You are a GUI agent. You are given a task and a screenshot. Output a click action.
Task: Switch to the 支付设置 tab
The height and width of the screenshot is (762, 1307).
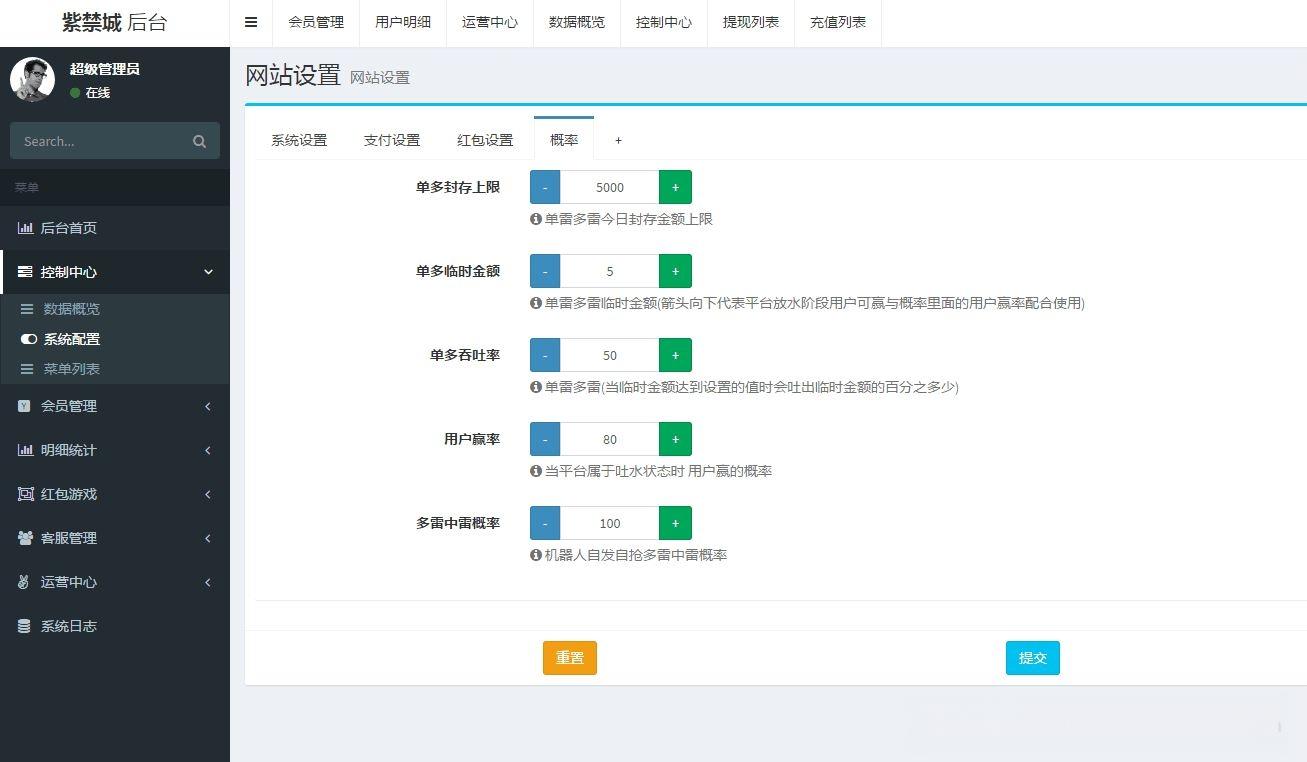[391, 140]
